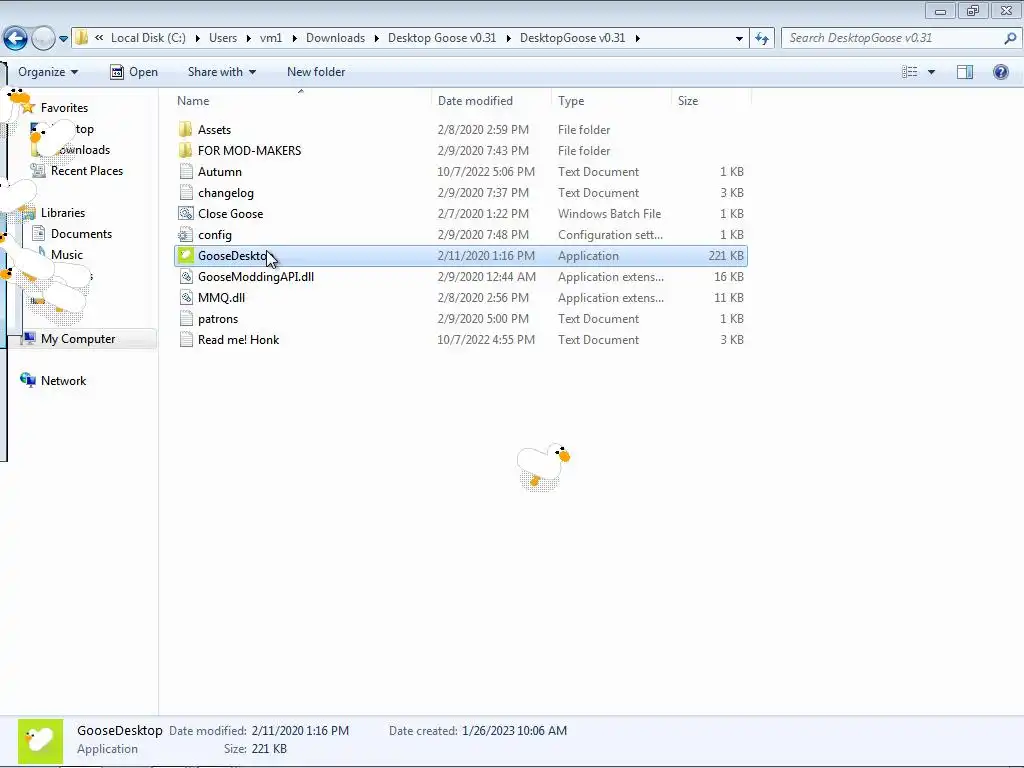This screenshot has width=1024, height=768.
Task: Select the MMQ.dll file icon
Action: [x=185, y=298]
